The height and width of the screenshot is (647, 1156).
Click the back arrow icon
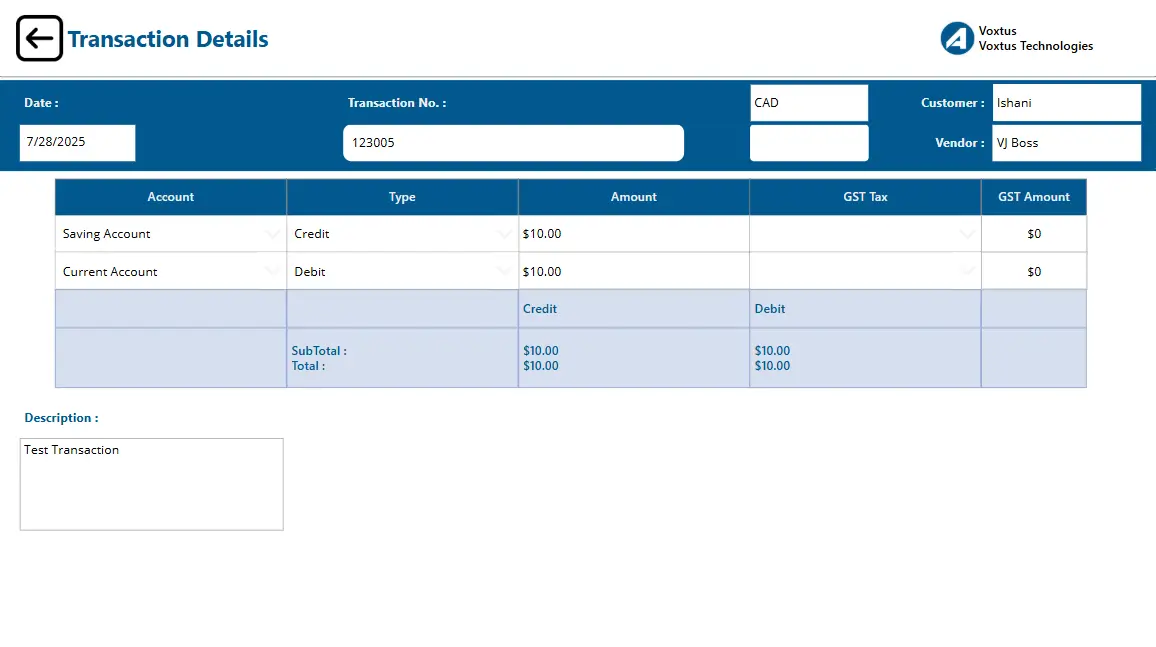pos(39,38)
